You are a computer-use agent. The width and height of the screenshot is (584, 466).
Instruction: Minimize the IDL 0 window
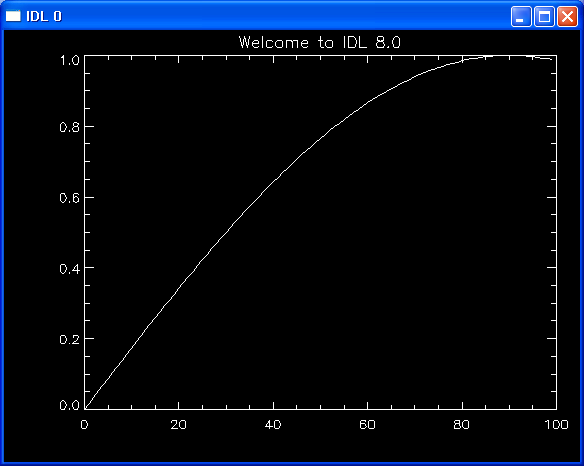click(521, 16)
